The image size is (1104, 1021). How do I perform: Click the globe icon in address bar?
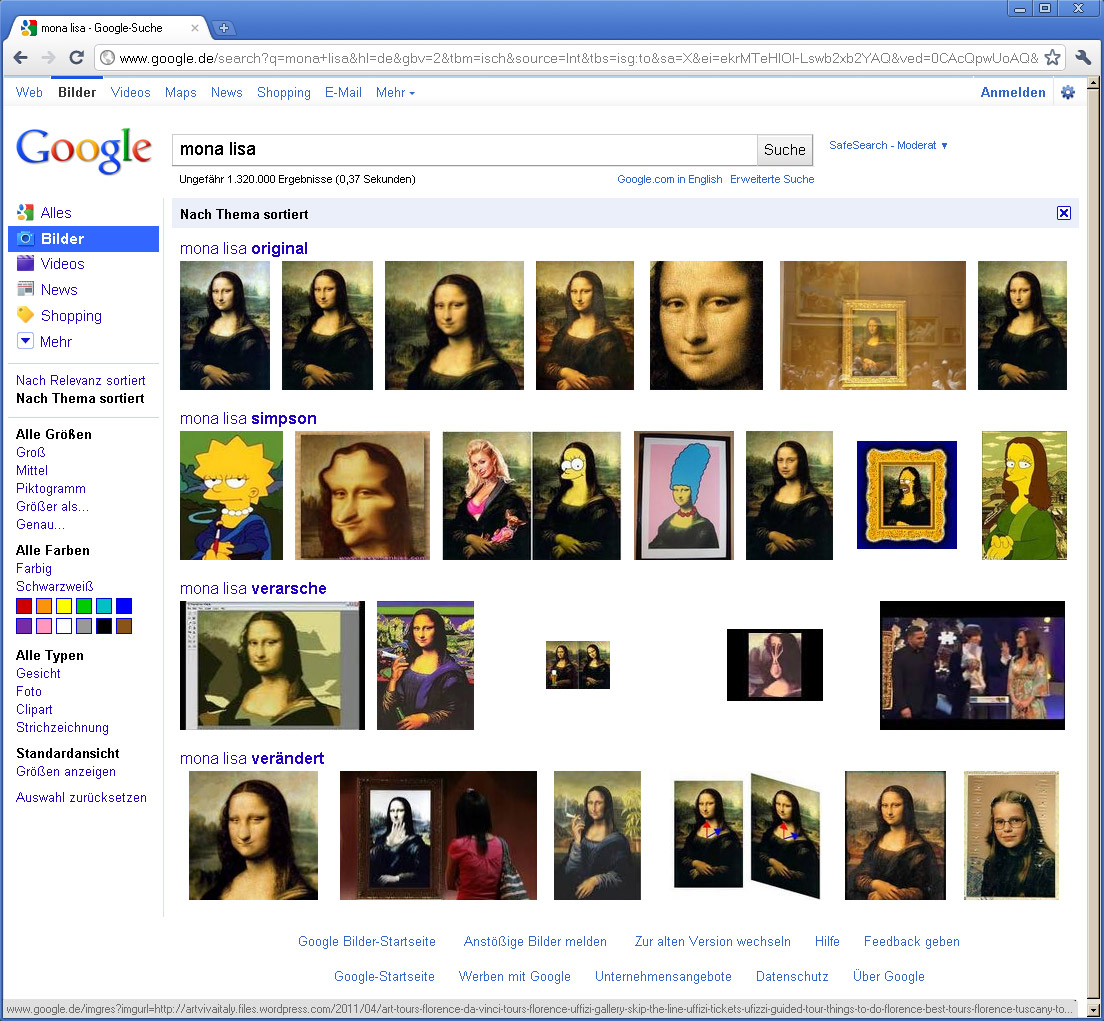pos(107,58)
